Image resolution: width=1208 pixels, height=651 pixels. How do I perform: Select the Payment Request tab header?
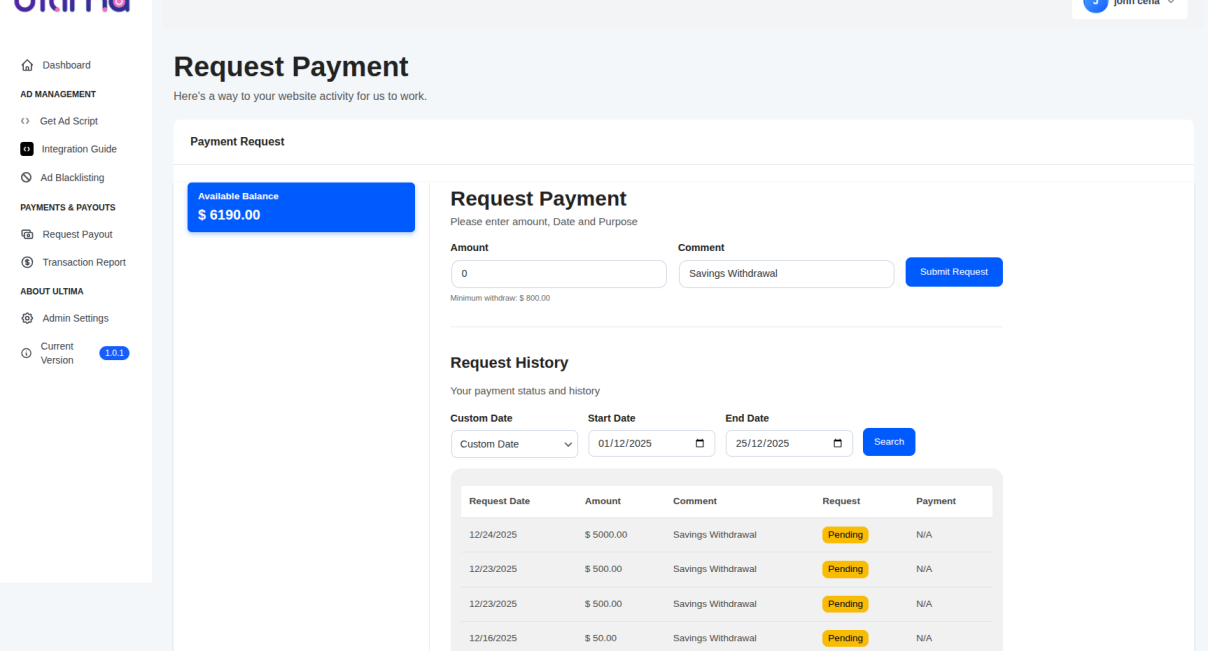tap(237, 141)
